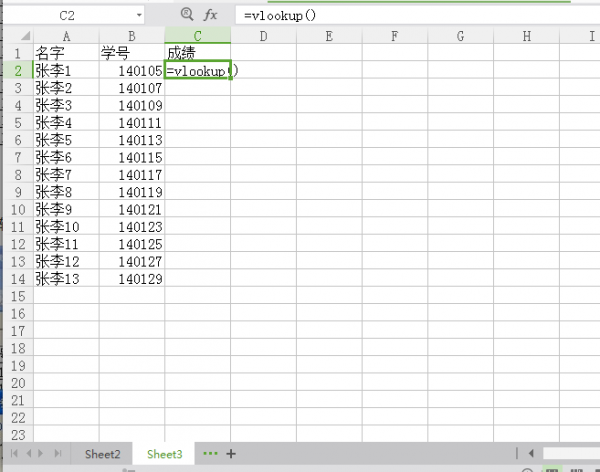Go to first sheet navigation arrow
The height and width of the screenshot is (472, 600).
click(13, 453)
